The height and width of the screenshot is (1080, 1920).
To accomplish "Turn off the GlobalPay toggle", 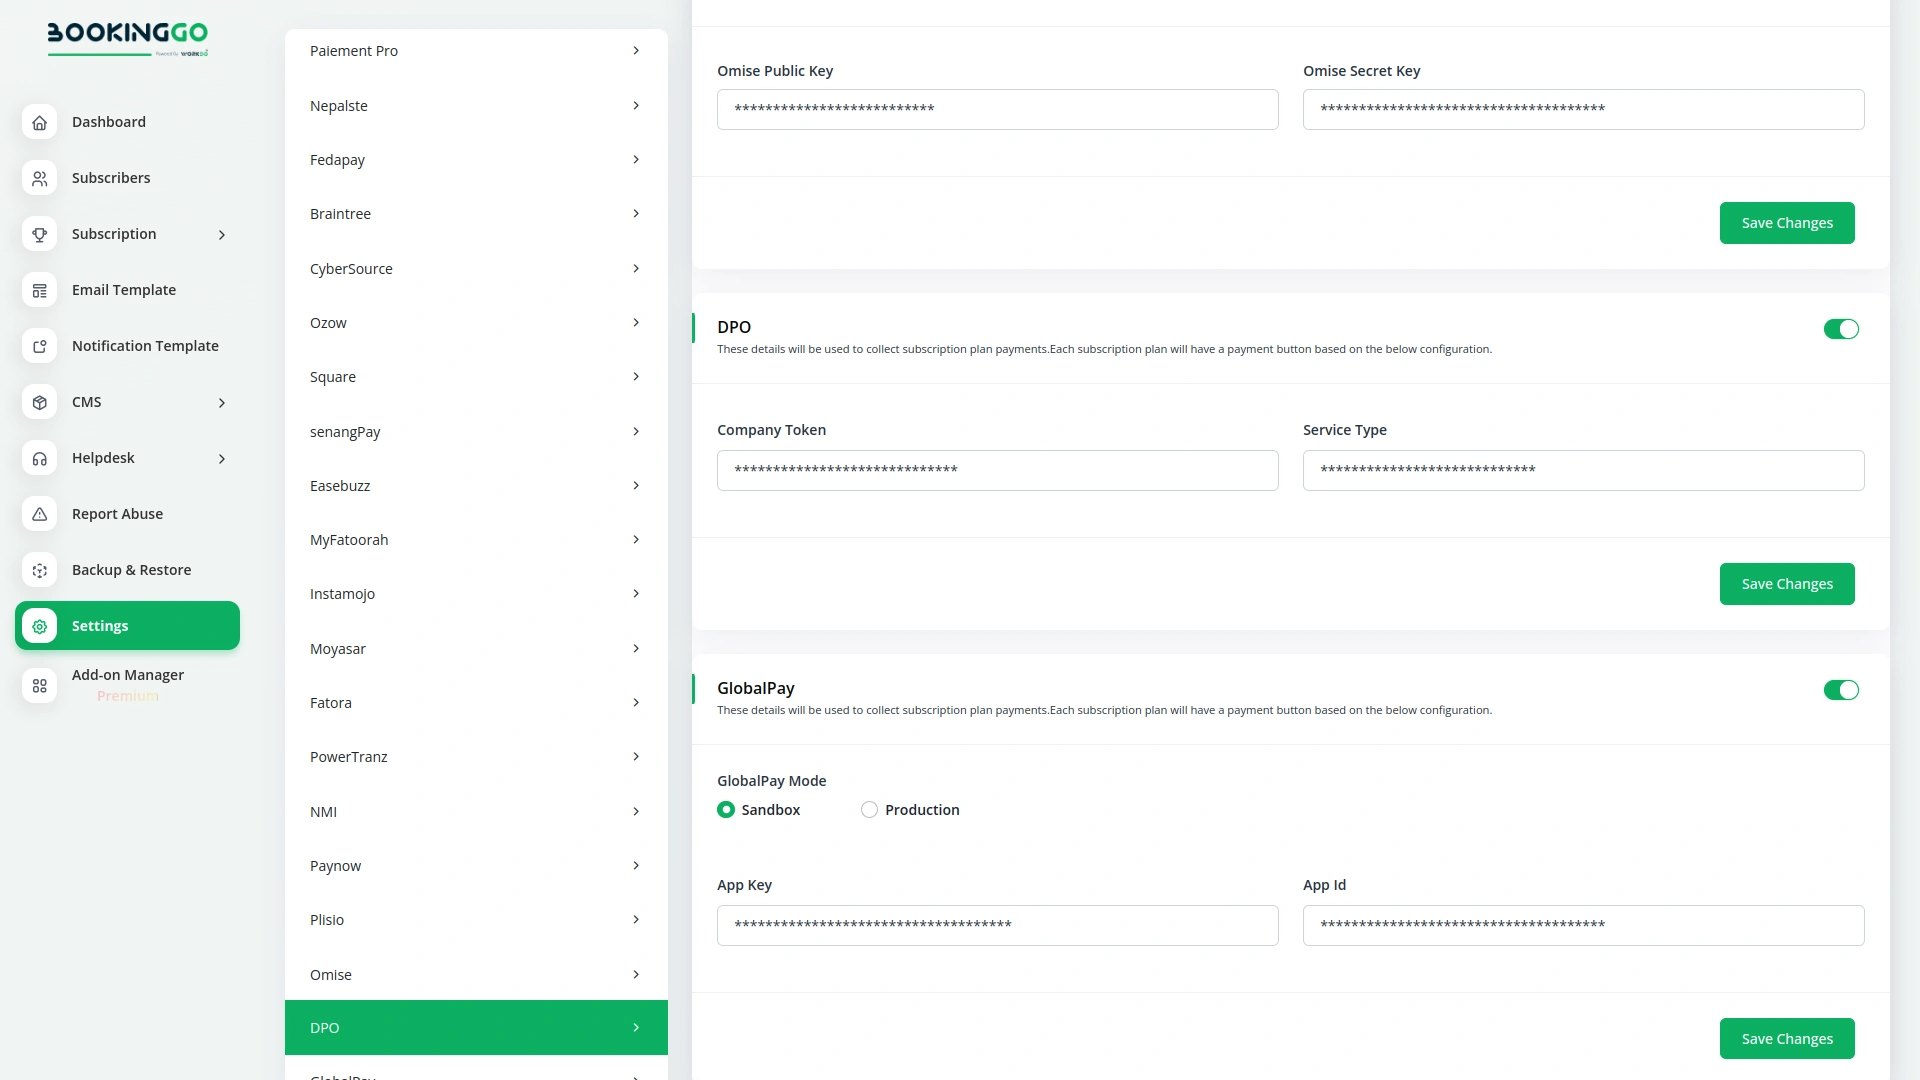I will (1842, 690).
